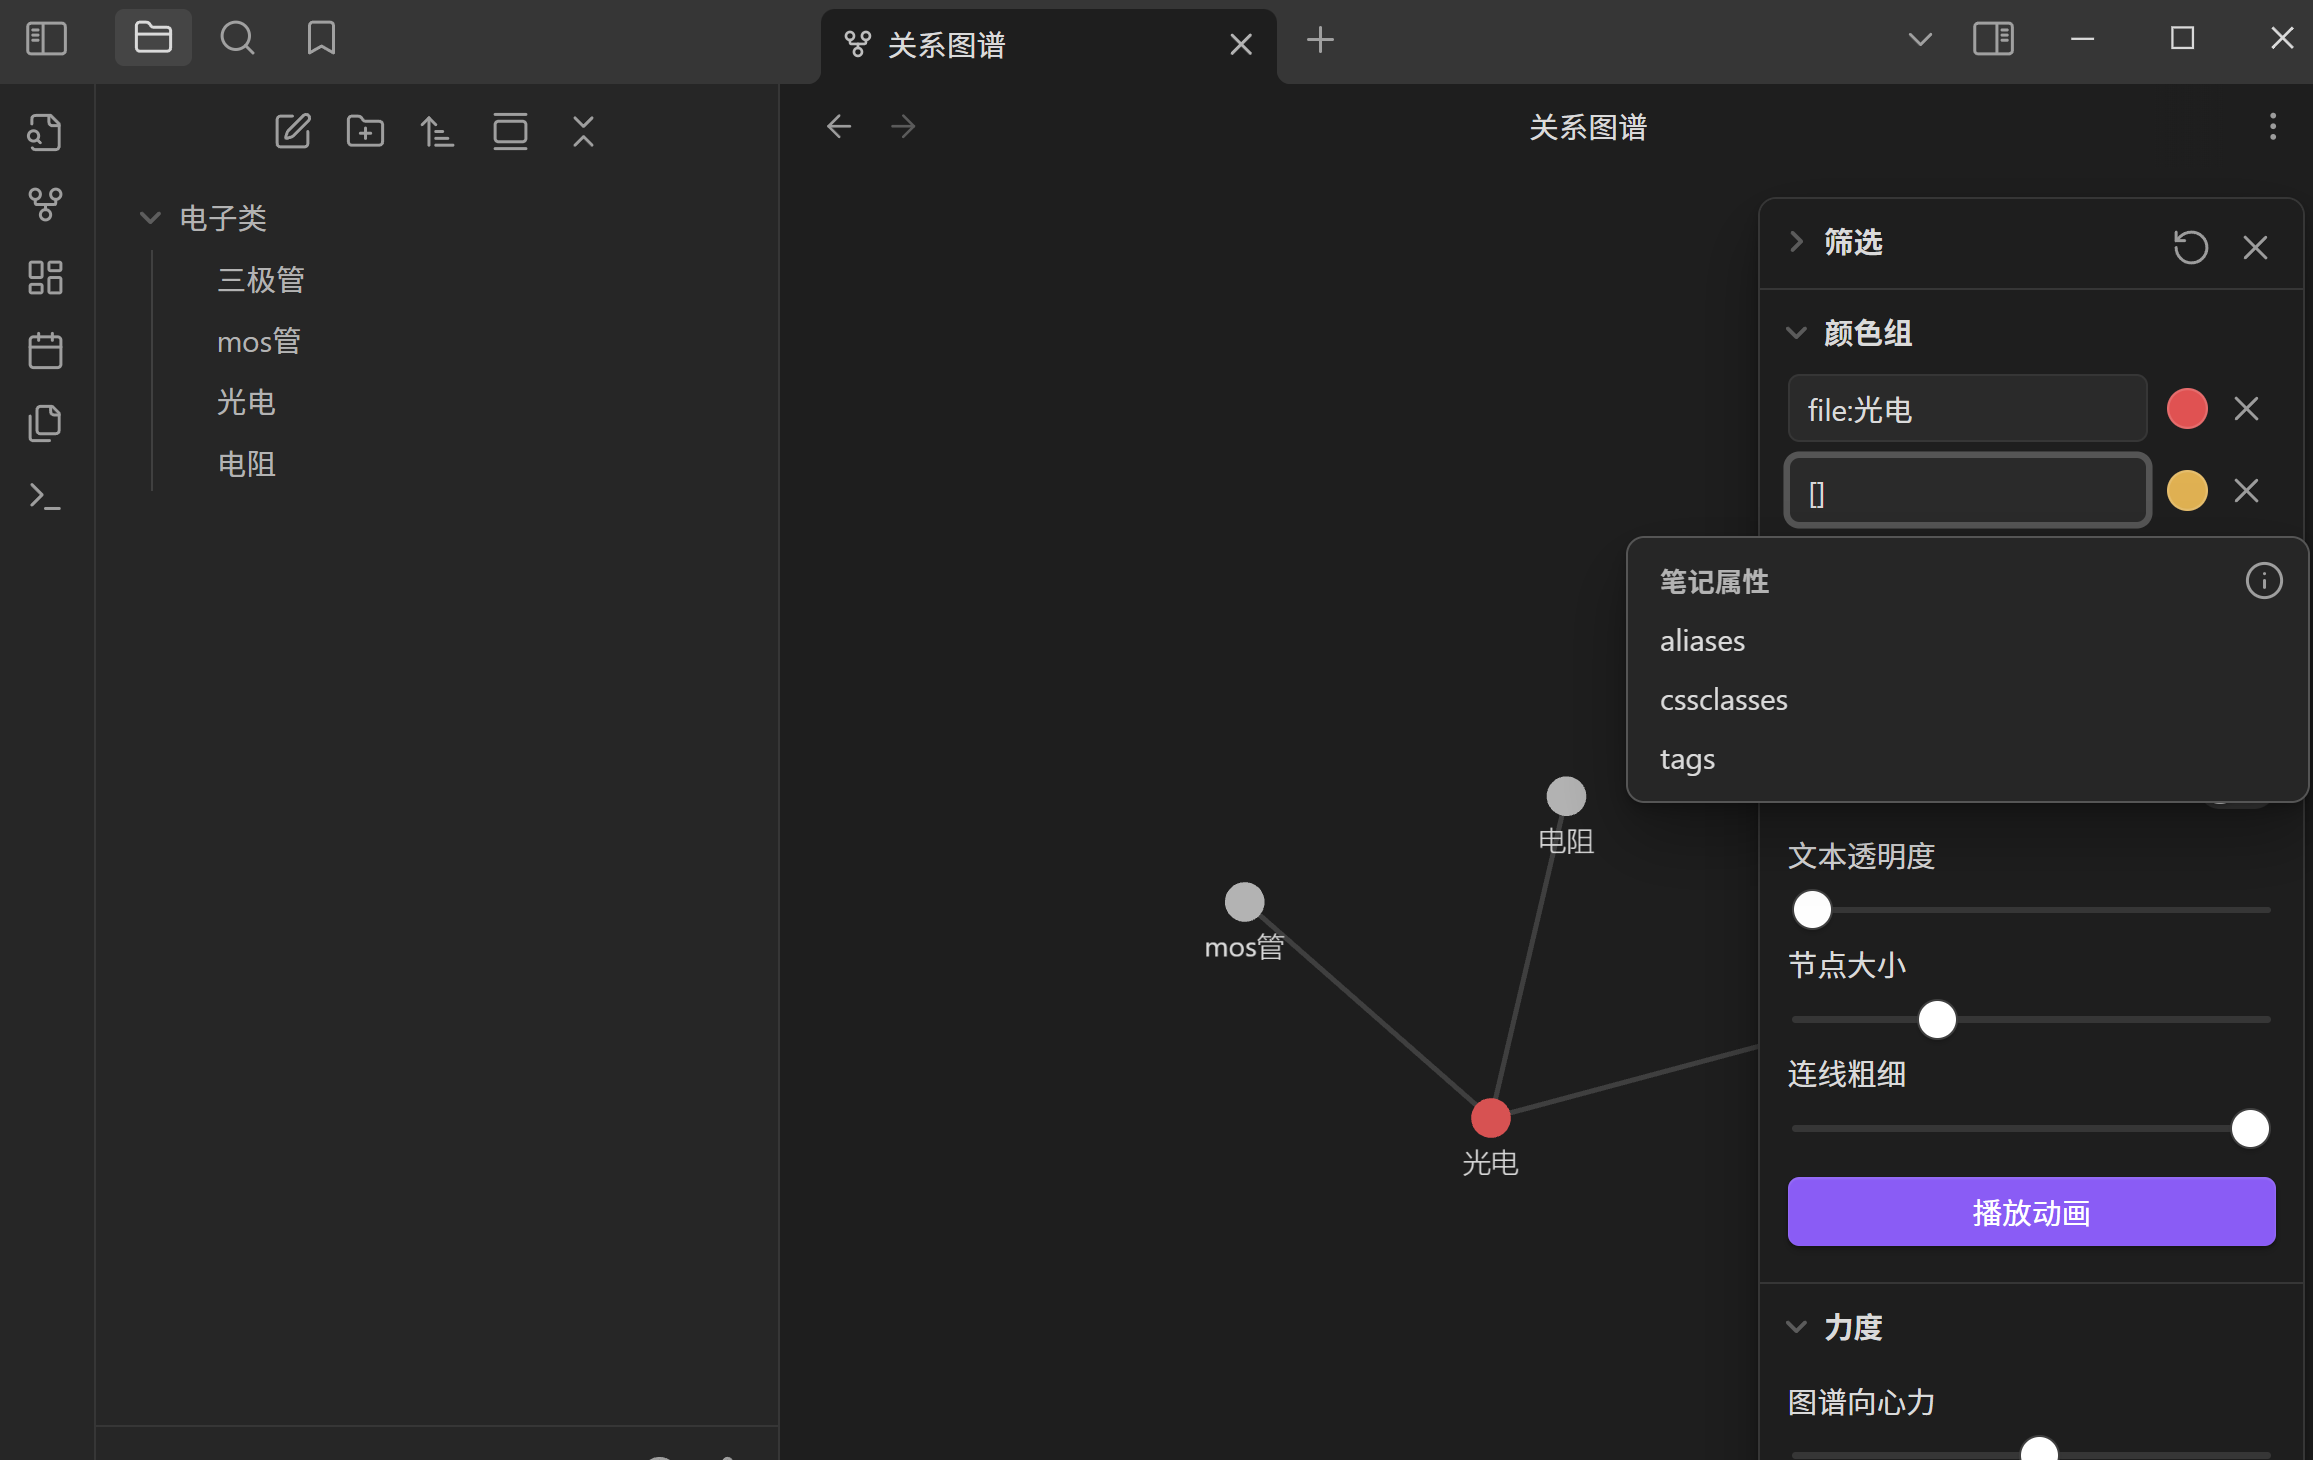Choose aliases from the property suggestions
Image resolution: width=2313 pixels, height=1460 pixels.
click(x=1702, y=641)
